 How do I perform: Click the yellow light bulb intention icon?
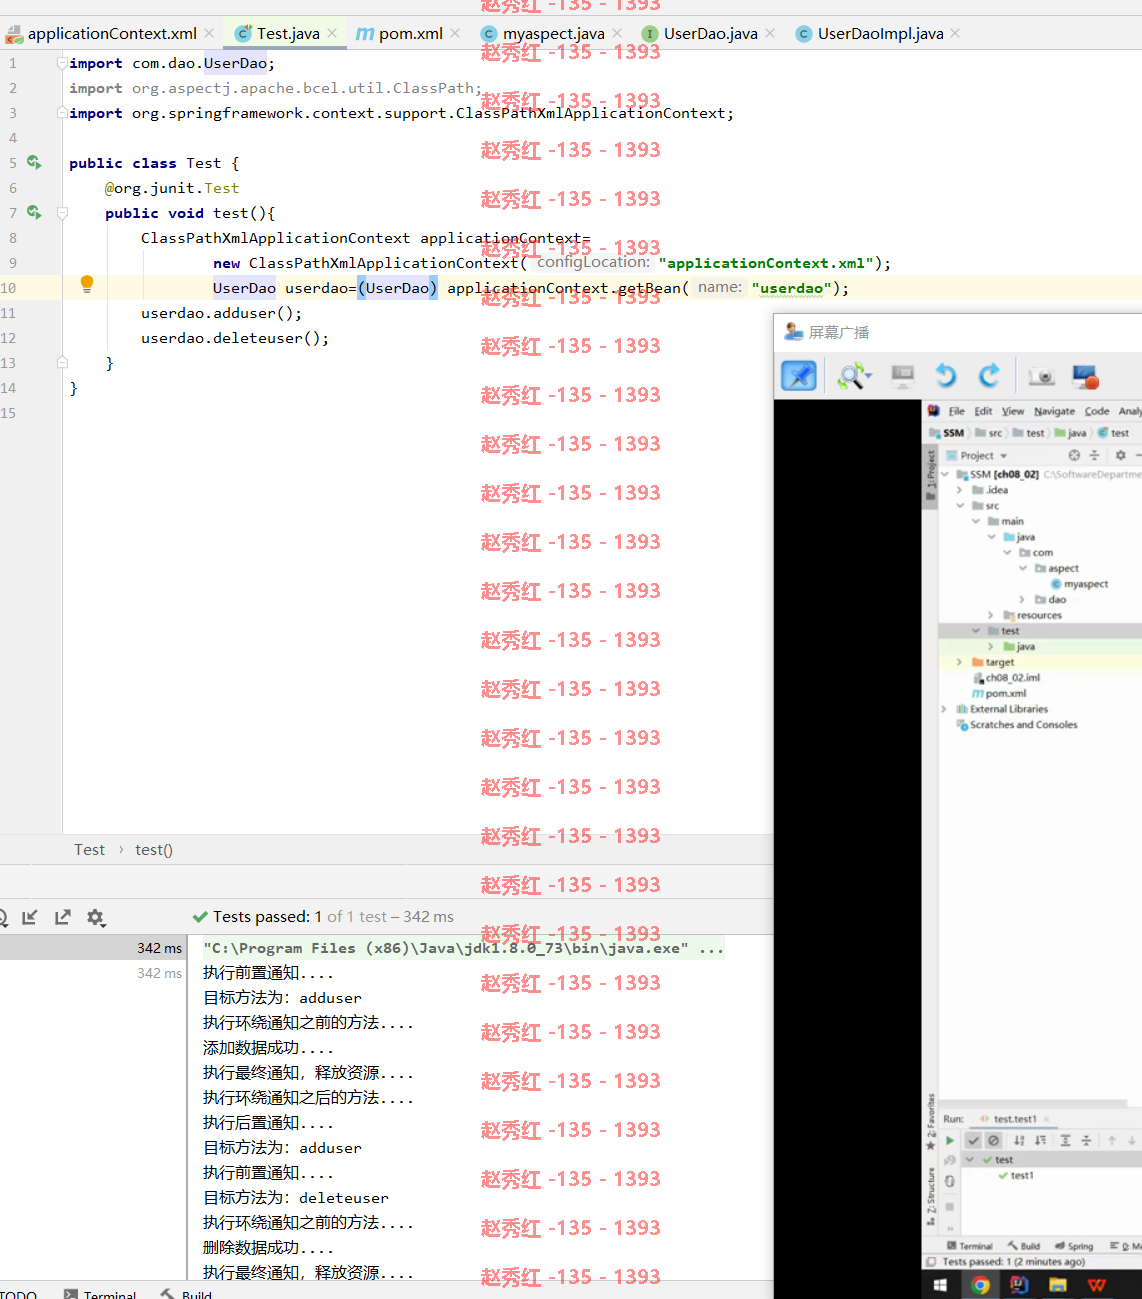coord(87,284)
